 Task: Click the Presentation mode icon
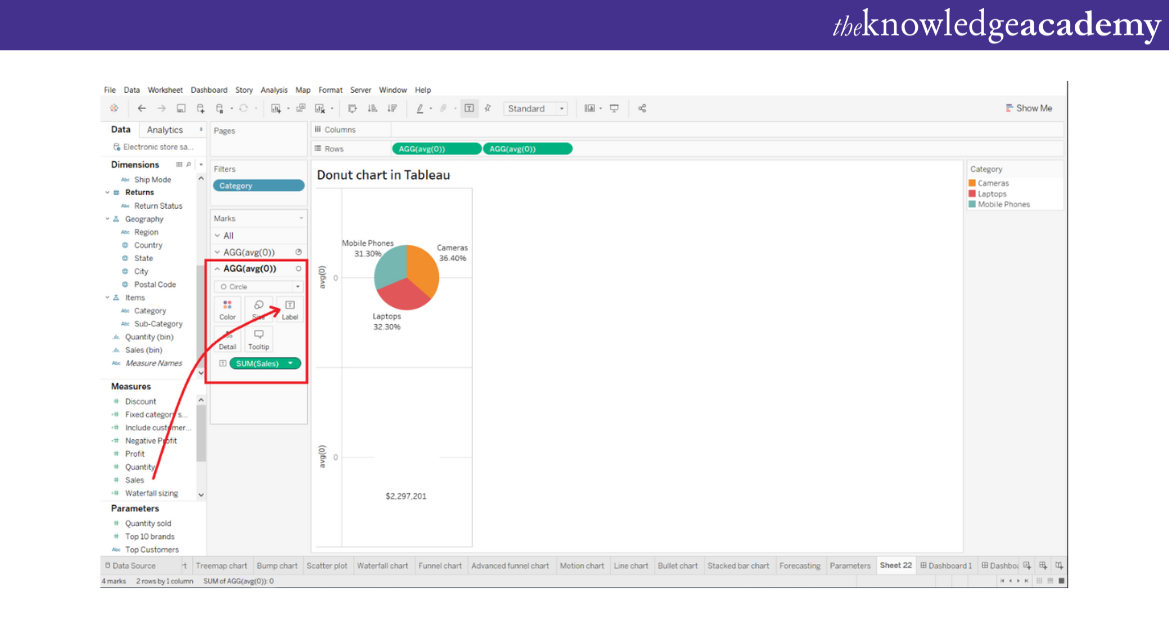(x=614, y=108)
